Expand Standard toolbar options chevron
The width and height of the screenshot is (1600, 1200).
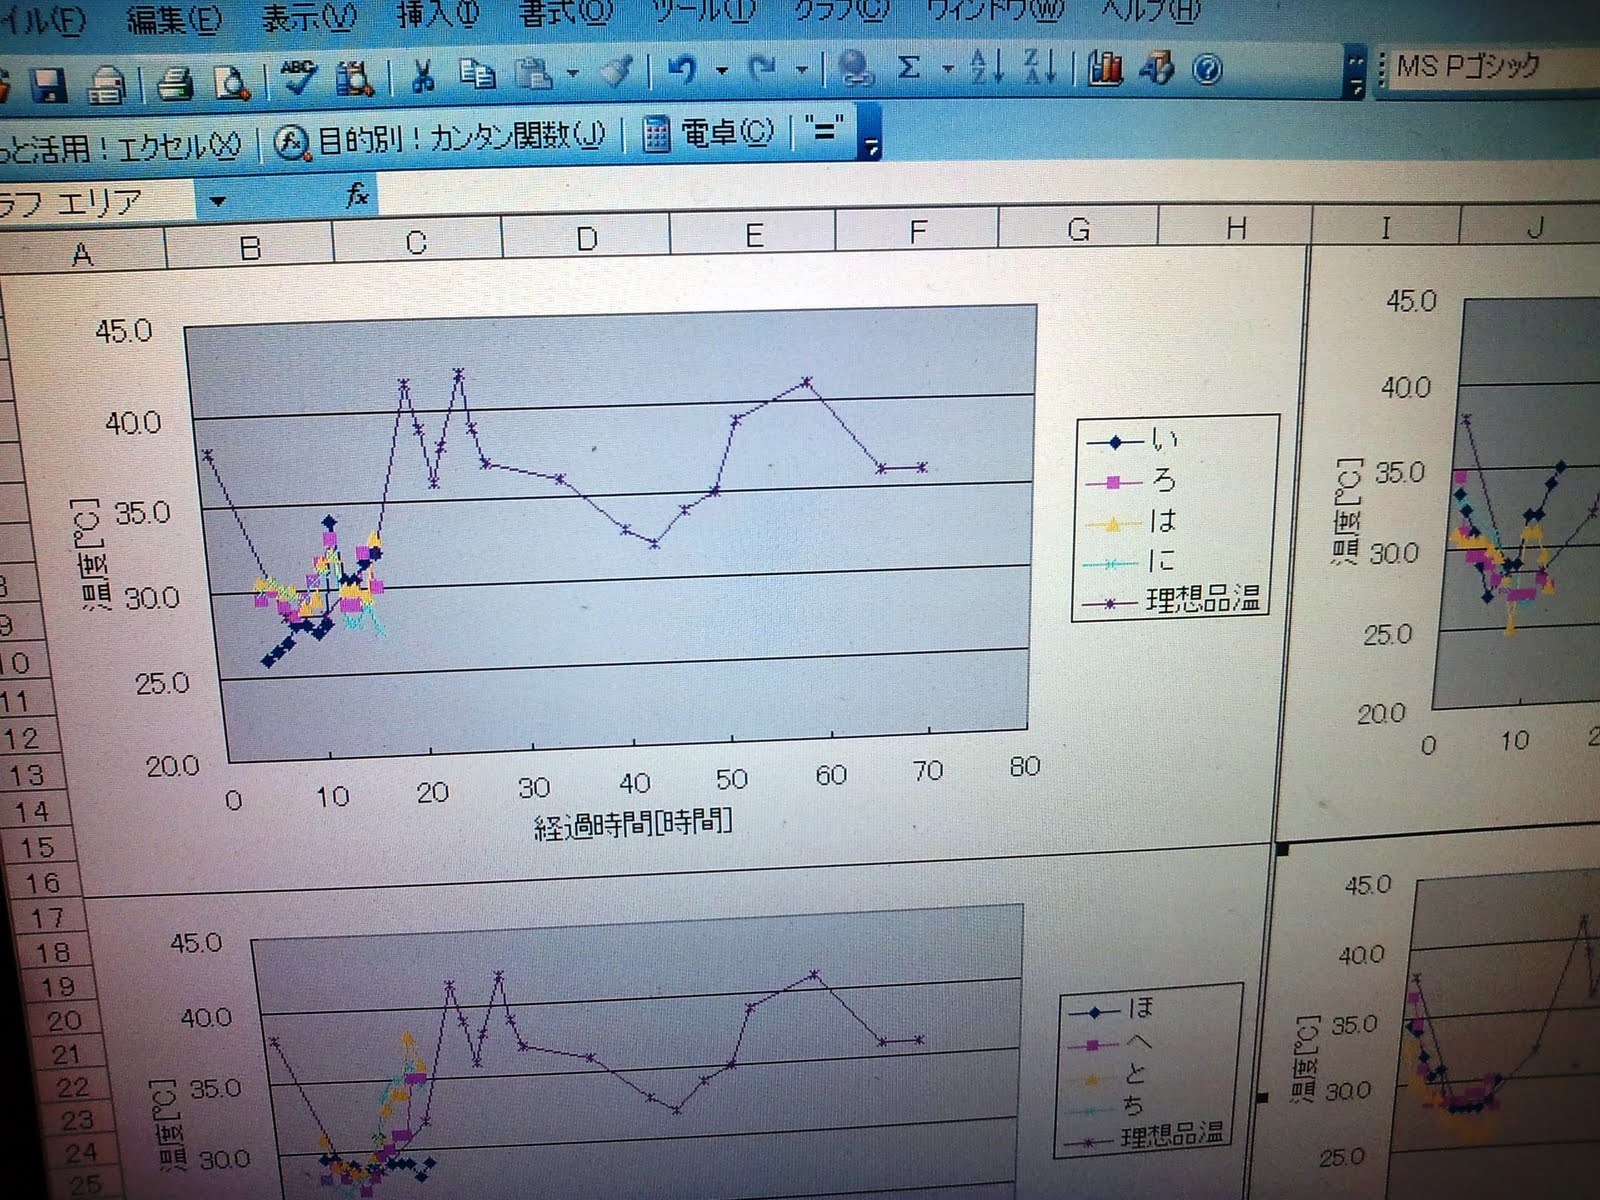[x=1355, y=72]
